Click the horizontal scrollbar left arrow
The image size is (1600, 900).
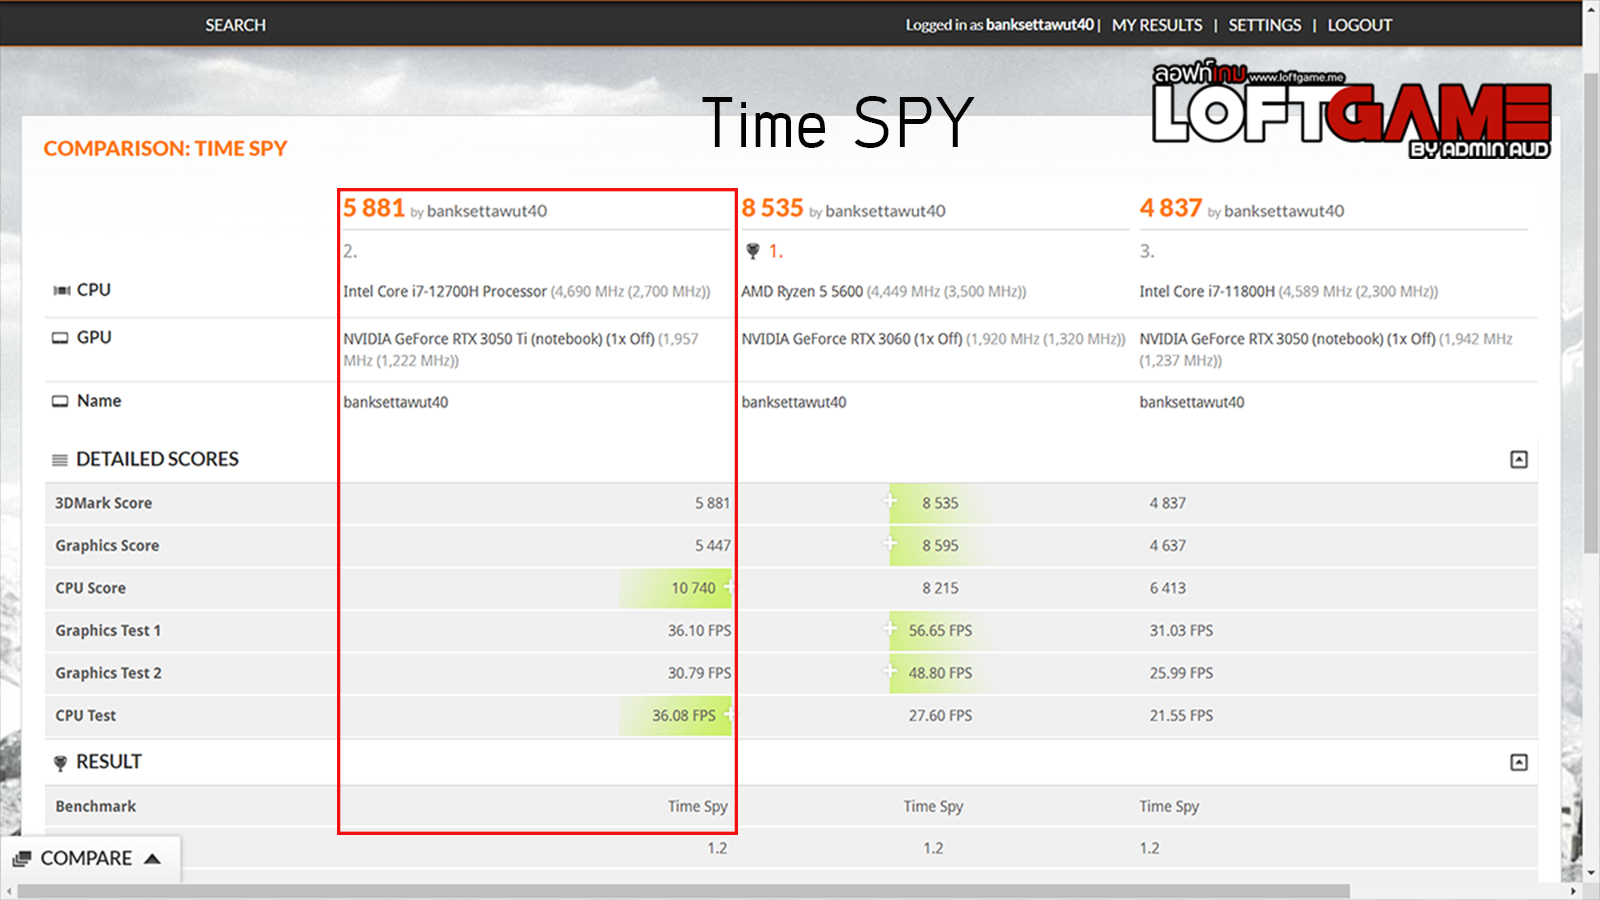(8, 891)
